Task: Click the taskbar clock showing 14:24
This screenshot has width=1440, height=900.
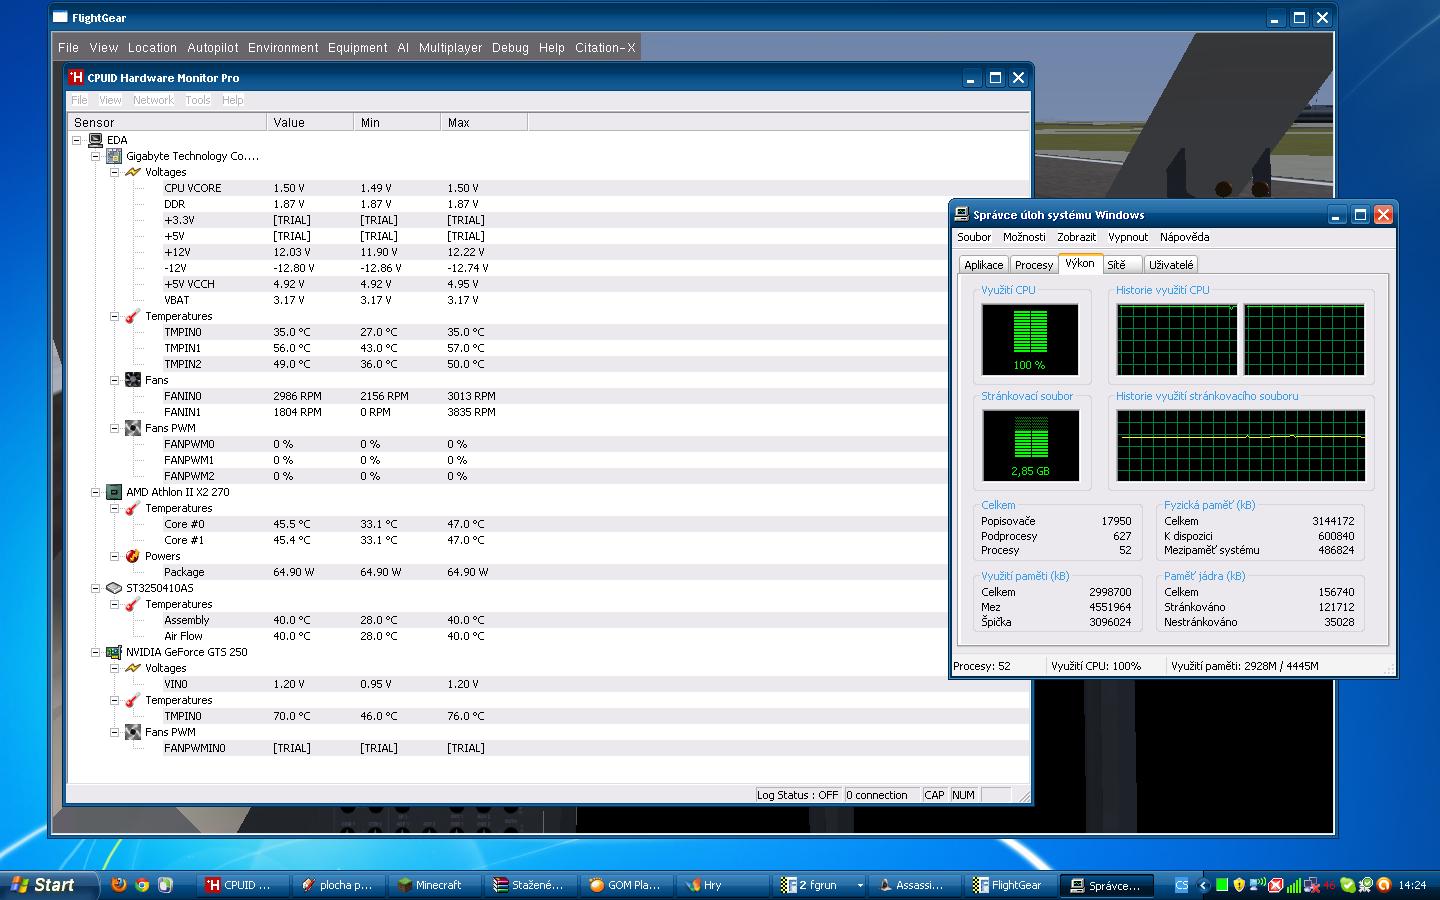Action: click(x=1412, y=885)
